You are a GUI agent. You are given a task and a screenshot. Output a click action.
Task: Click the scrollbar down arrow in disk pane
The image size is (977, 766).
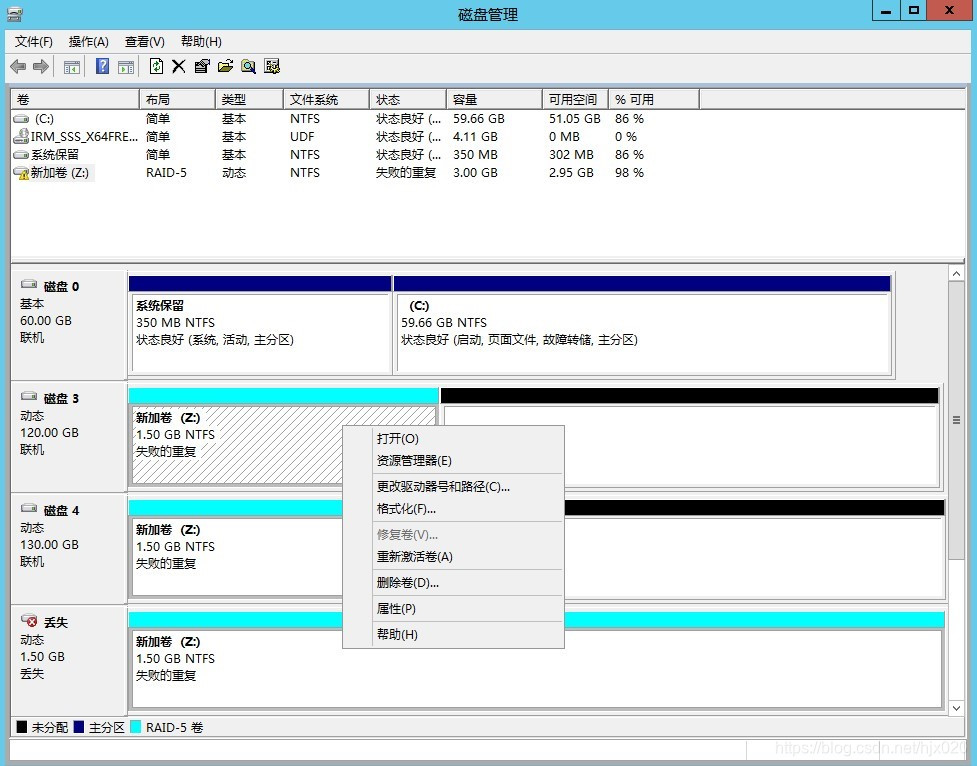(956, 708)
